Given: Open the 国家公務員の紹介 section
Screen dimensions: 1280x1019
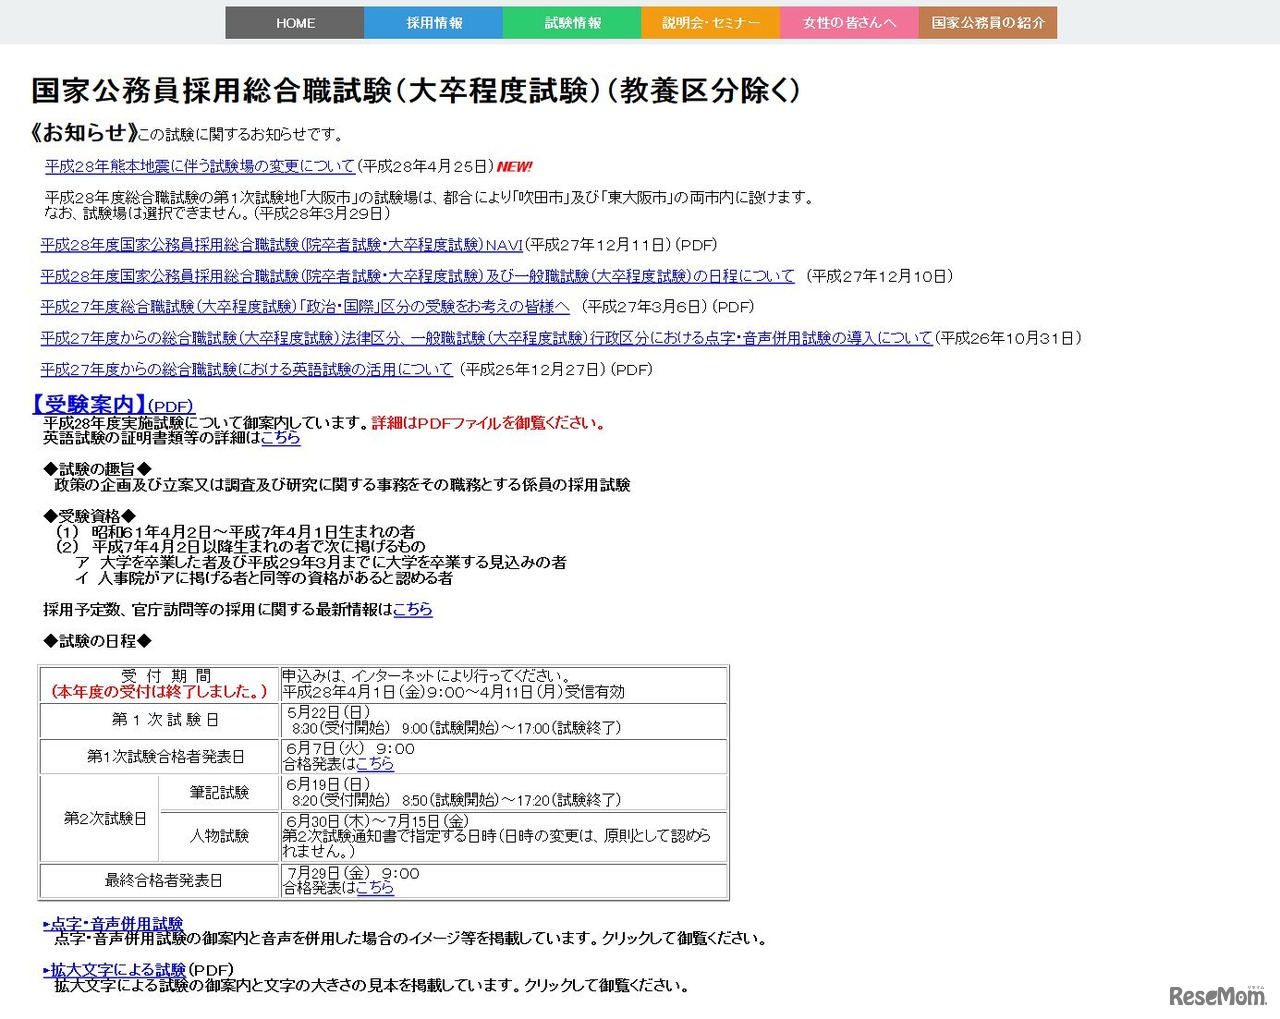Looking at the screenshot, I should pos(988,22).
